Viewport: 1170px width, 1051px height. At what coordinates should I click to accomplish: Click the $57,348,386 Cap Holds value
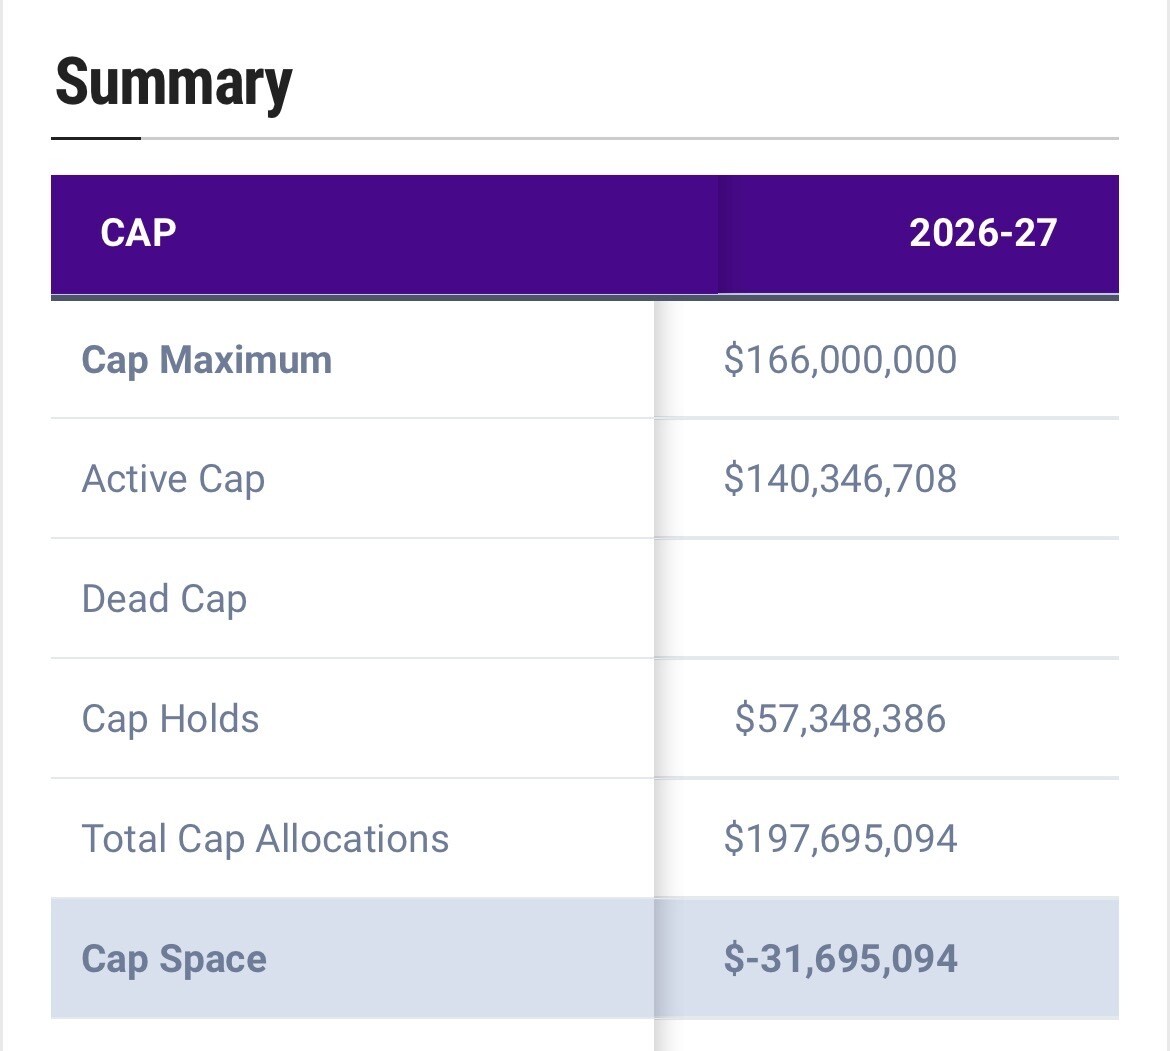pyautogui.click(x=840, y=719)
